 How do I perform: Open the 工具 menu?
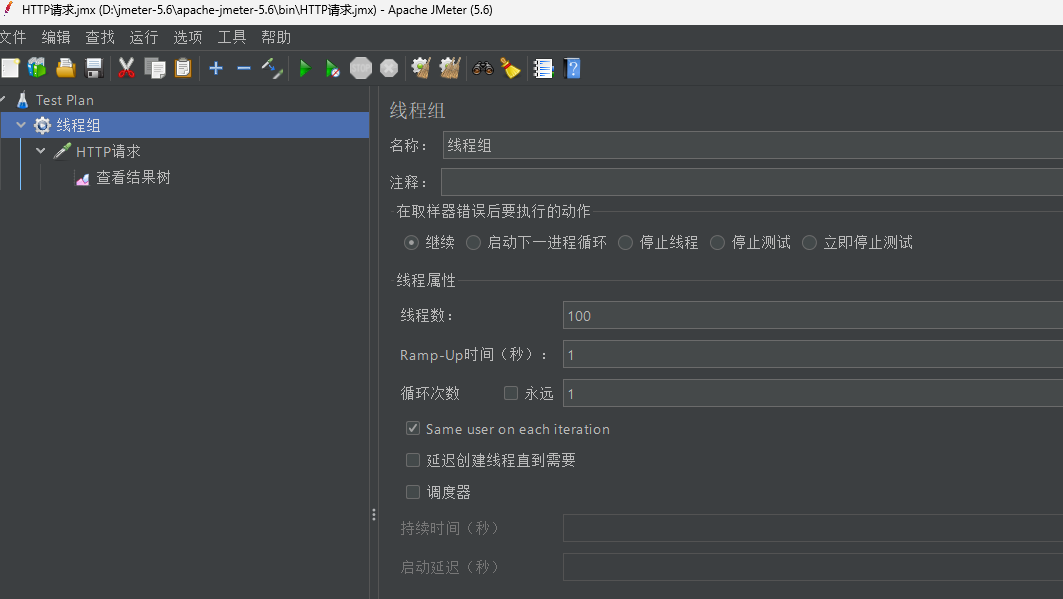click(x=232, y=37)
